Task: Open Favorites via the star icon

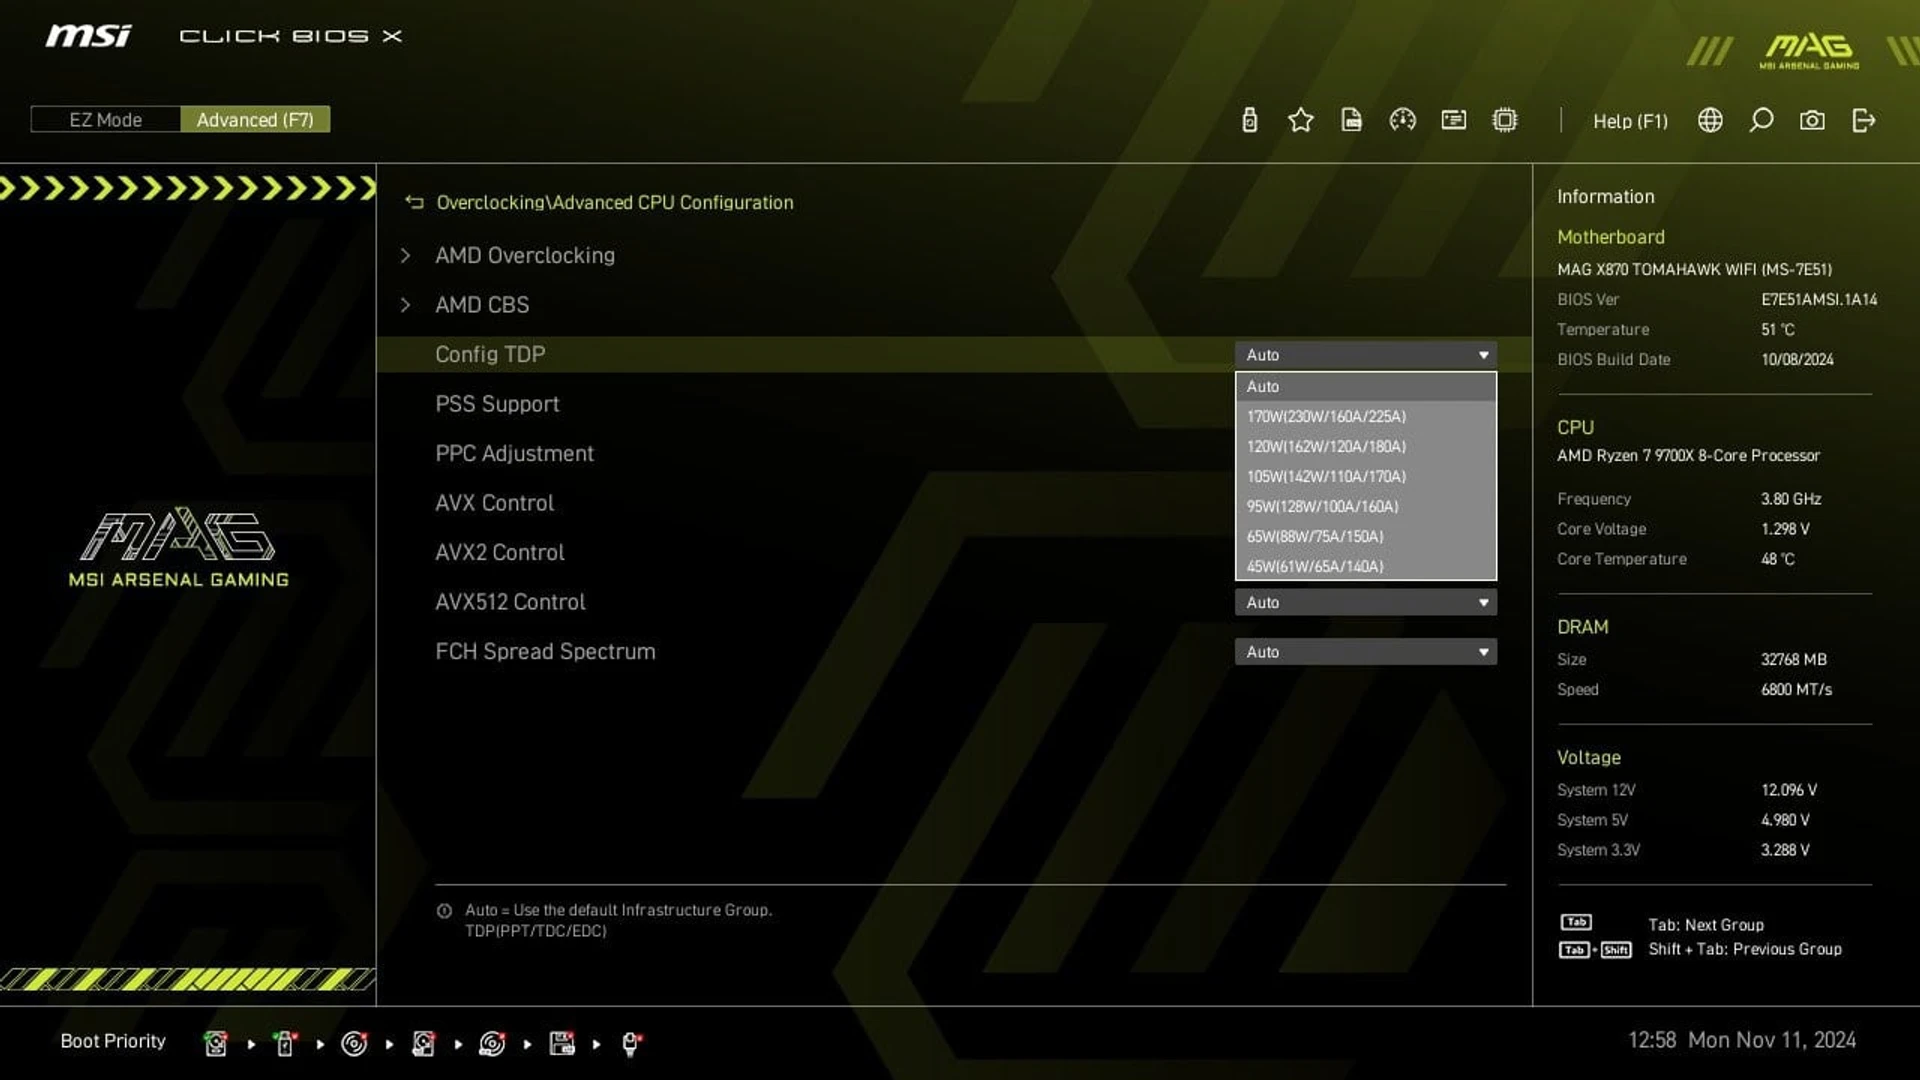Action: (1300, 120)
